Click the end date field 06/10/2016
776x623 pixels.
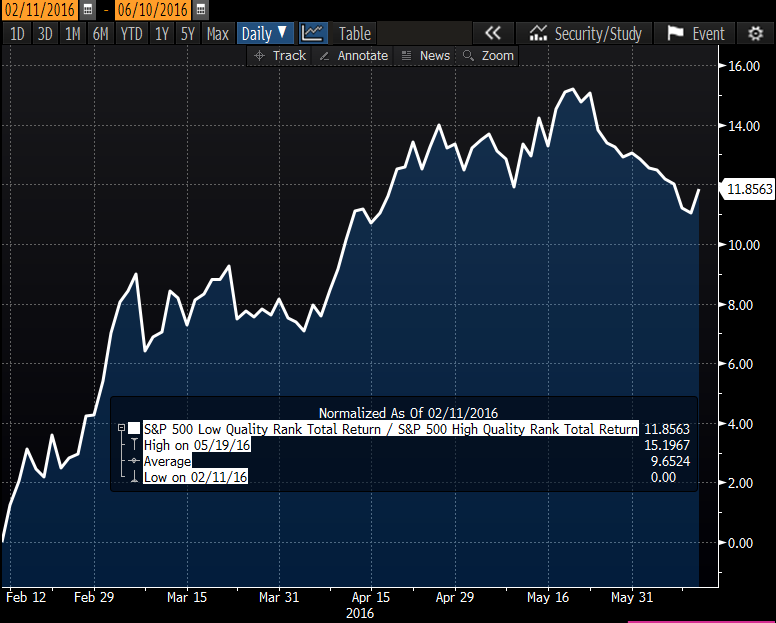coord(153,9)
